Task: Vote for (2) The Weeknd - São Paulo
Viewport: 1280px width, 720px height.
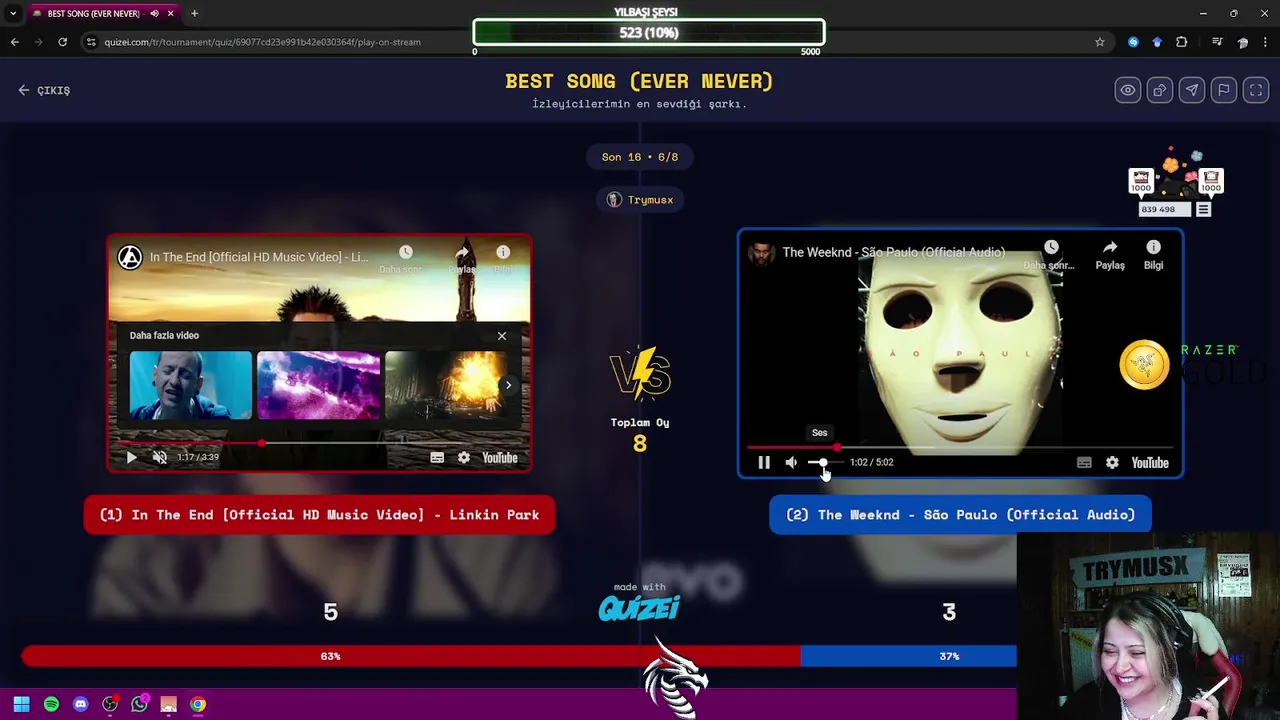Action: point(960,515)
